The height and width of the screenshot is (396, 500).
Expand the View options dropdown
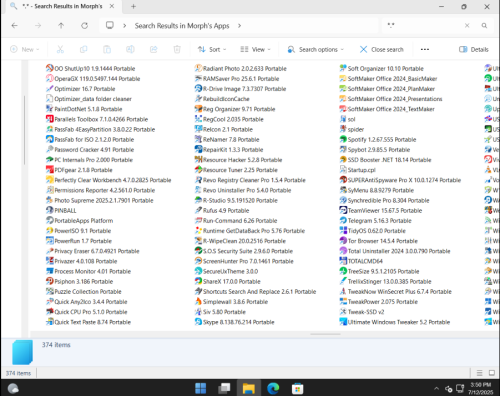pos(255,49)
